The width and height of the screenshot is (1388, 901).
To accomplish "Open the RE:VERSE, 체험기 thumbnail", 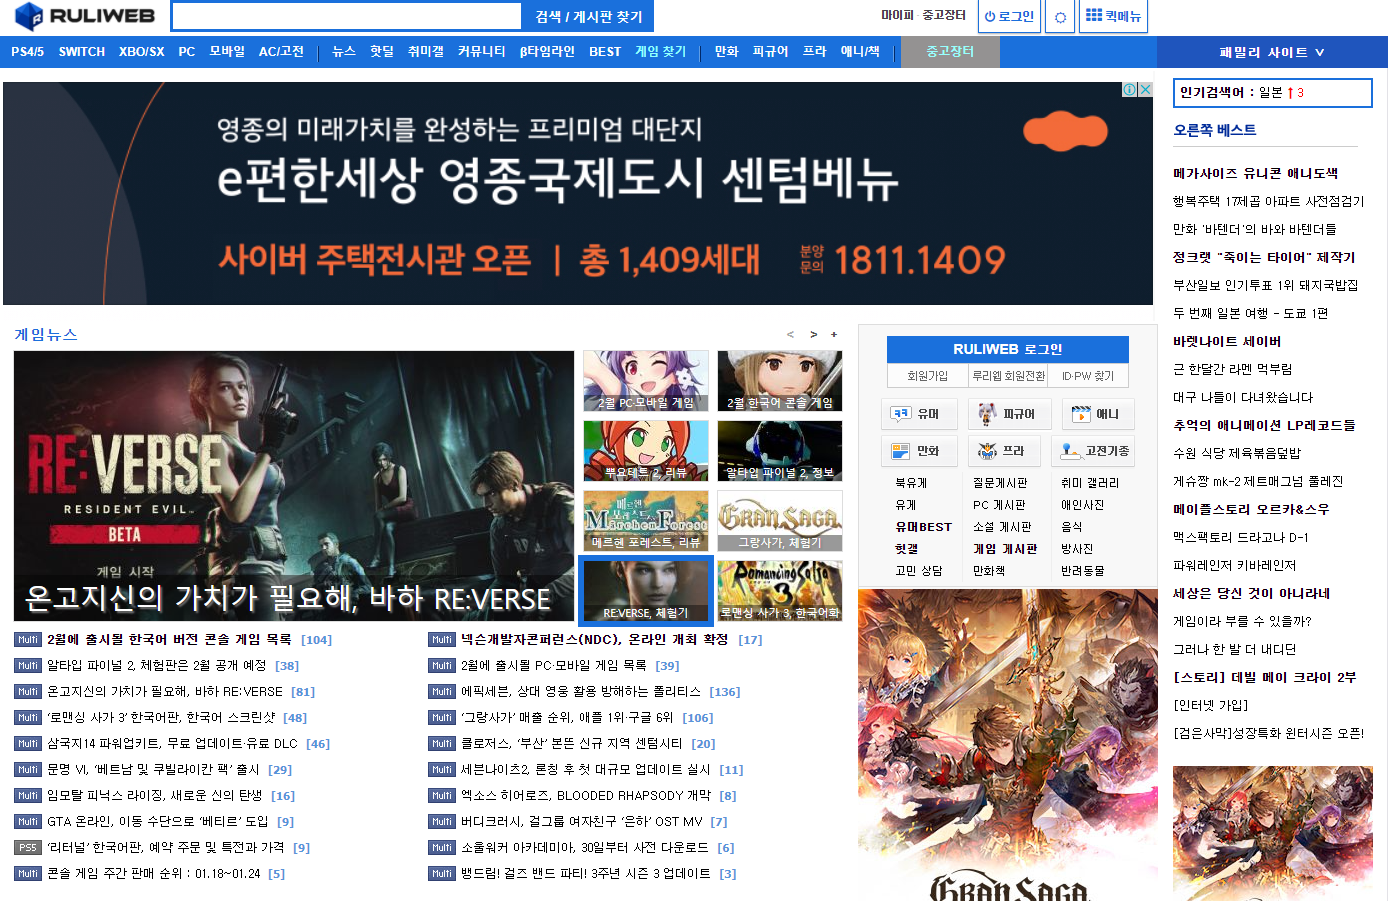I will [646, 591].
